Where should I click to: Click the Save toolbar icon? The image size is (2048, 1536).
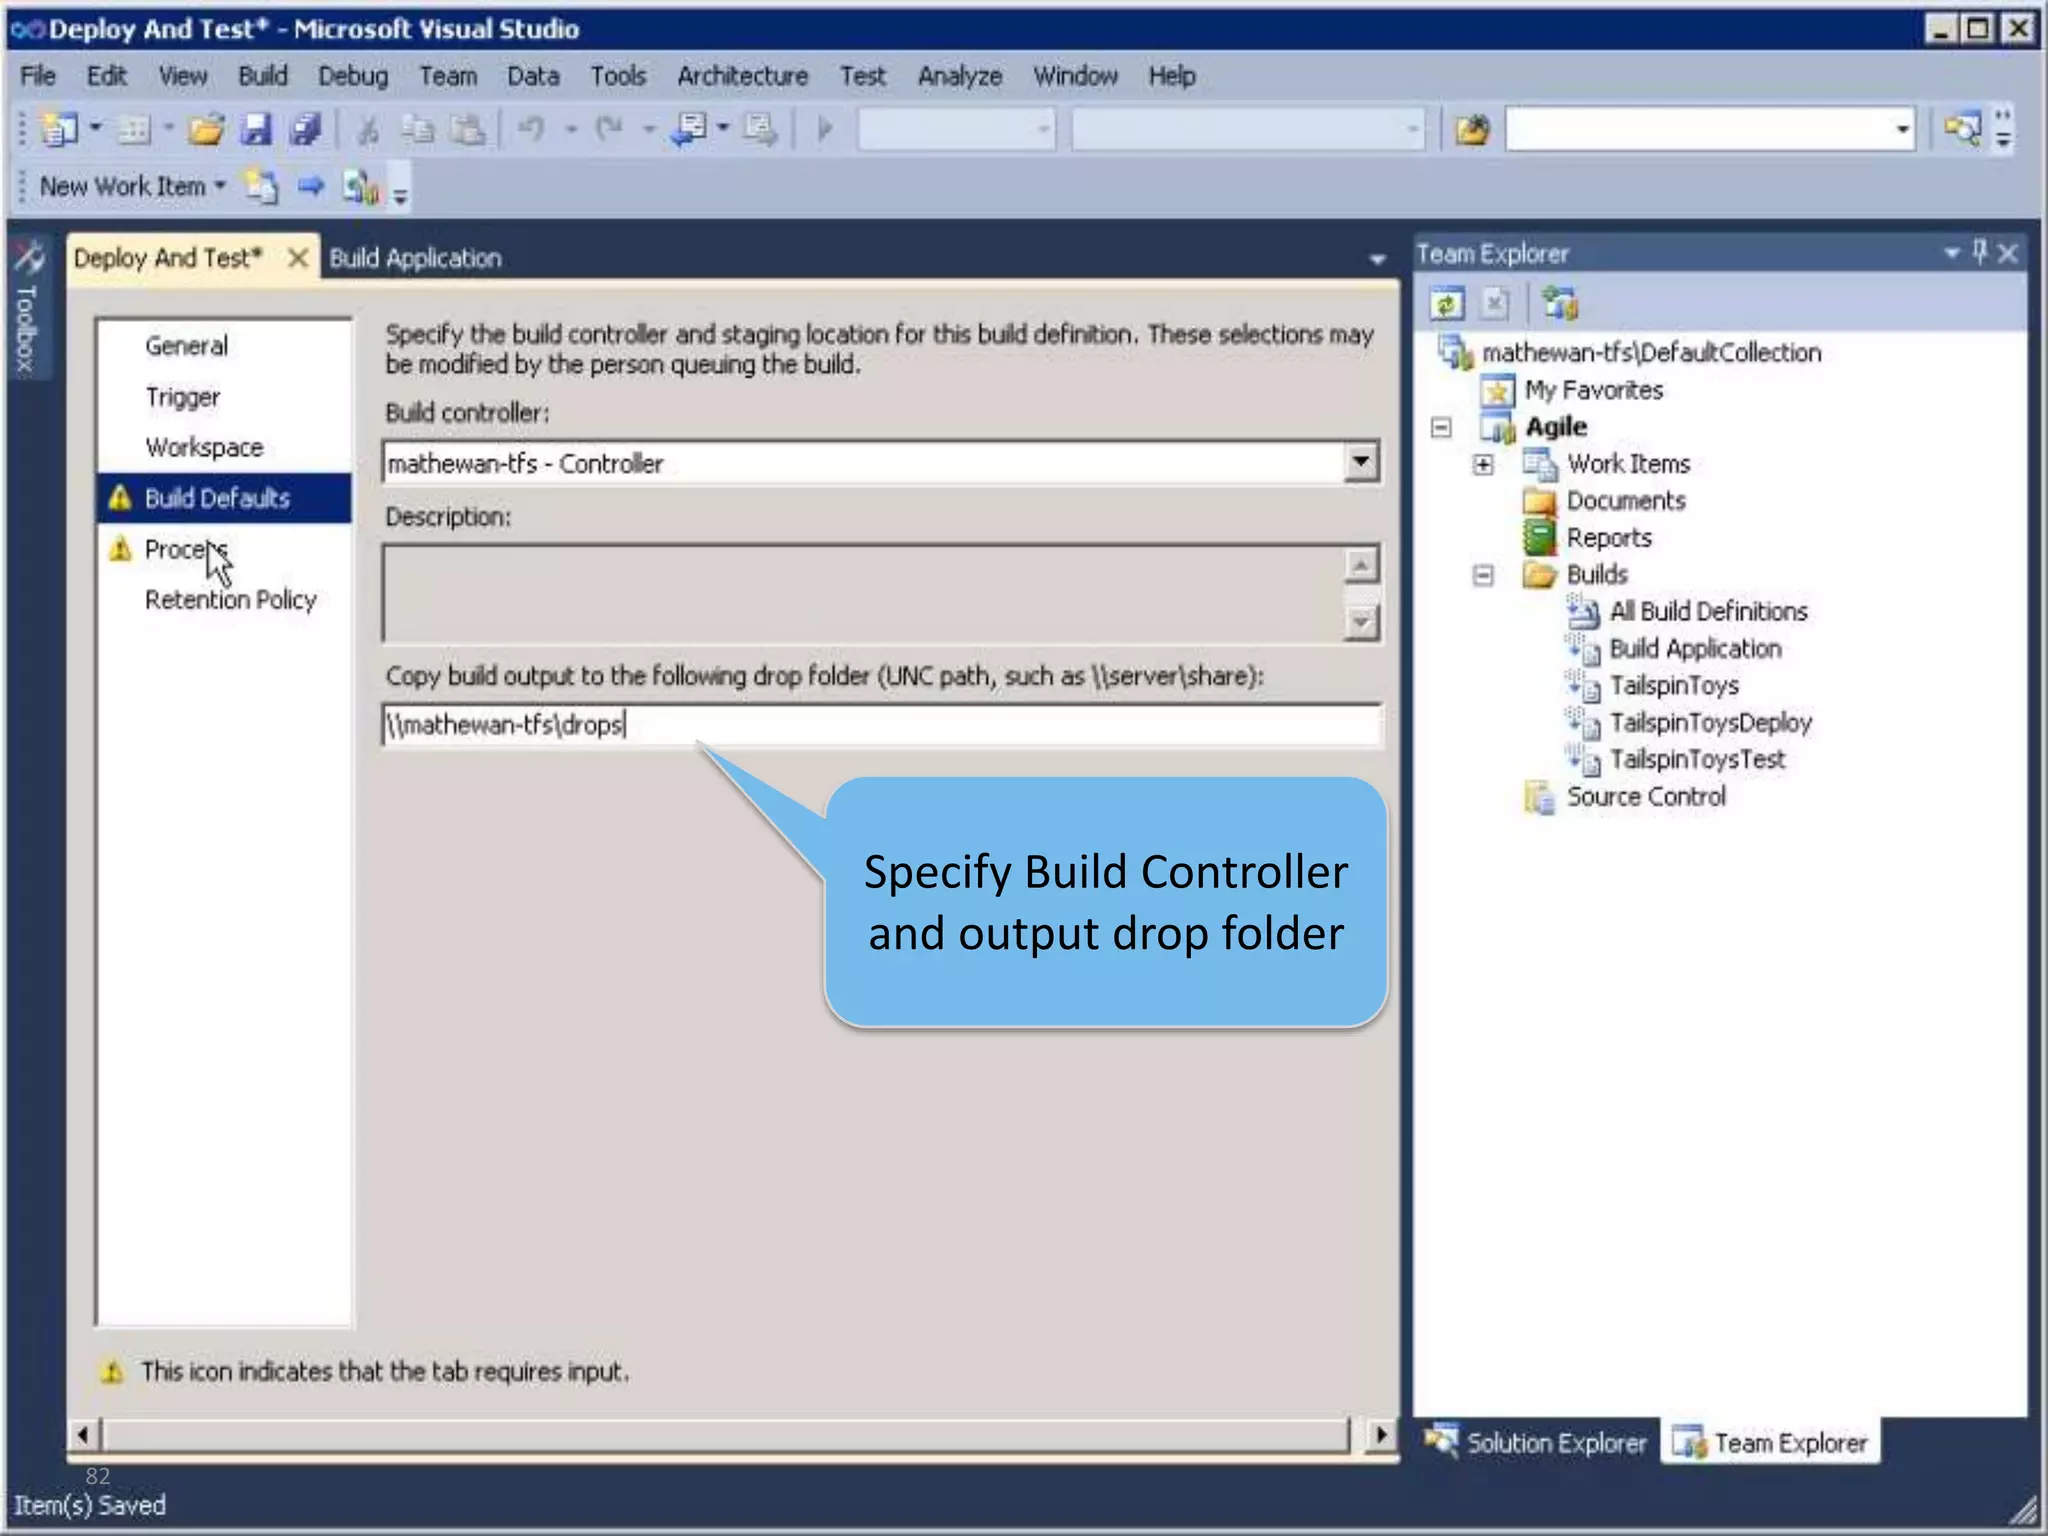click(256, 129)
